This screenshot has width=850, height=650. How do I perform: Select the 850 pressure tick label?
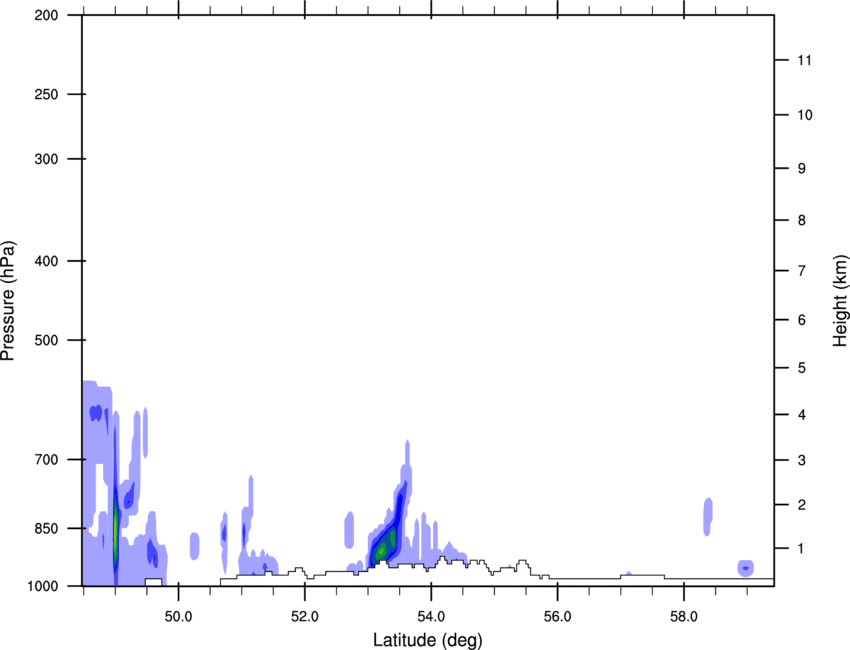point(46,529)
